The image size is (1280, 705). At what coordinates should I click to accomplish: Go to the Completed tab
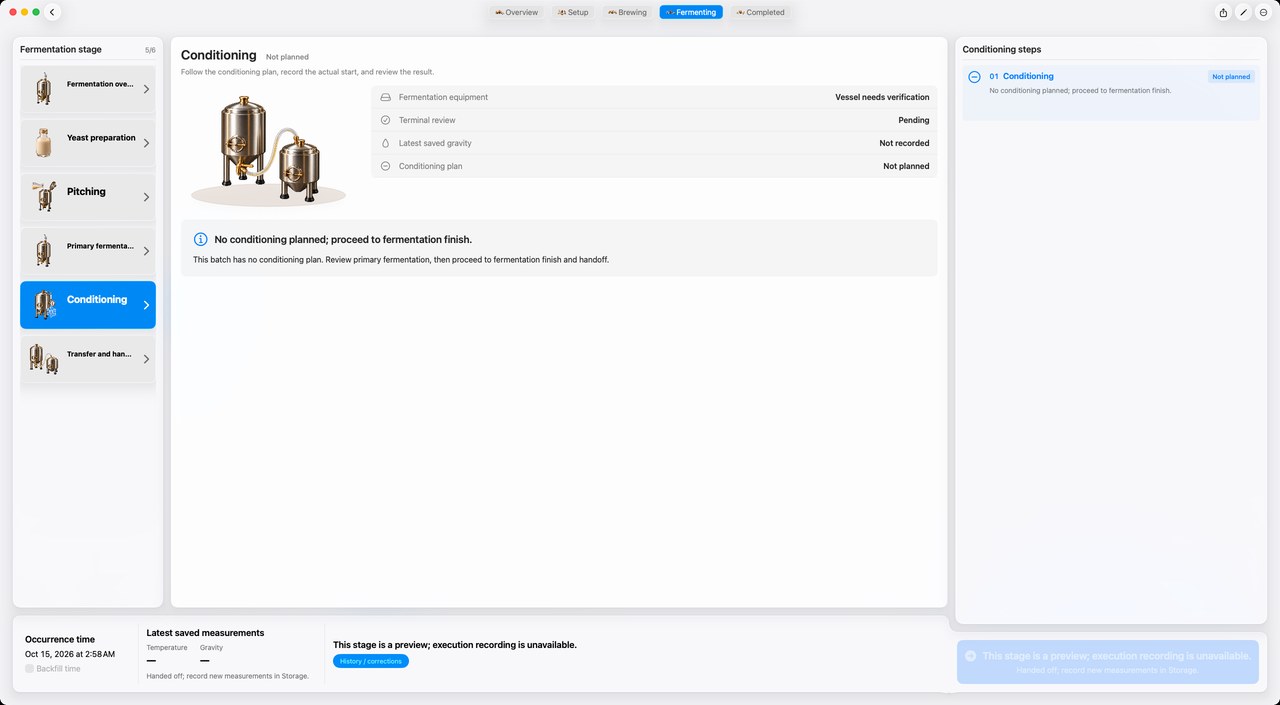760,12
